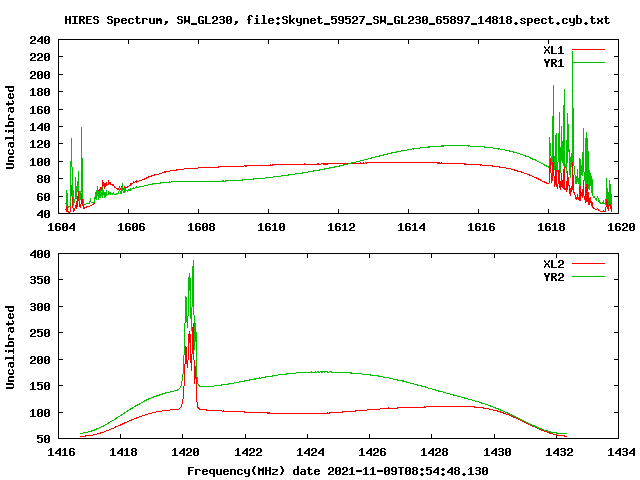Click the 1620 x-axis tick label

click(621, 227)
